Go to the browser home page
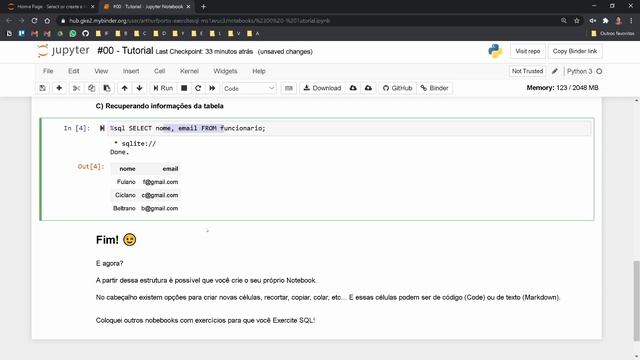This screenshot has width=640, height=360. pos(47,20)
